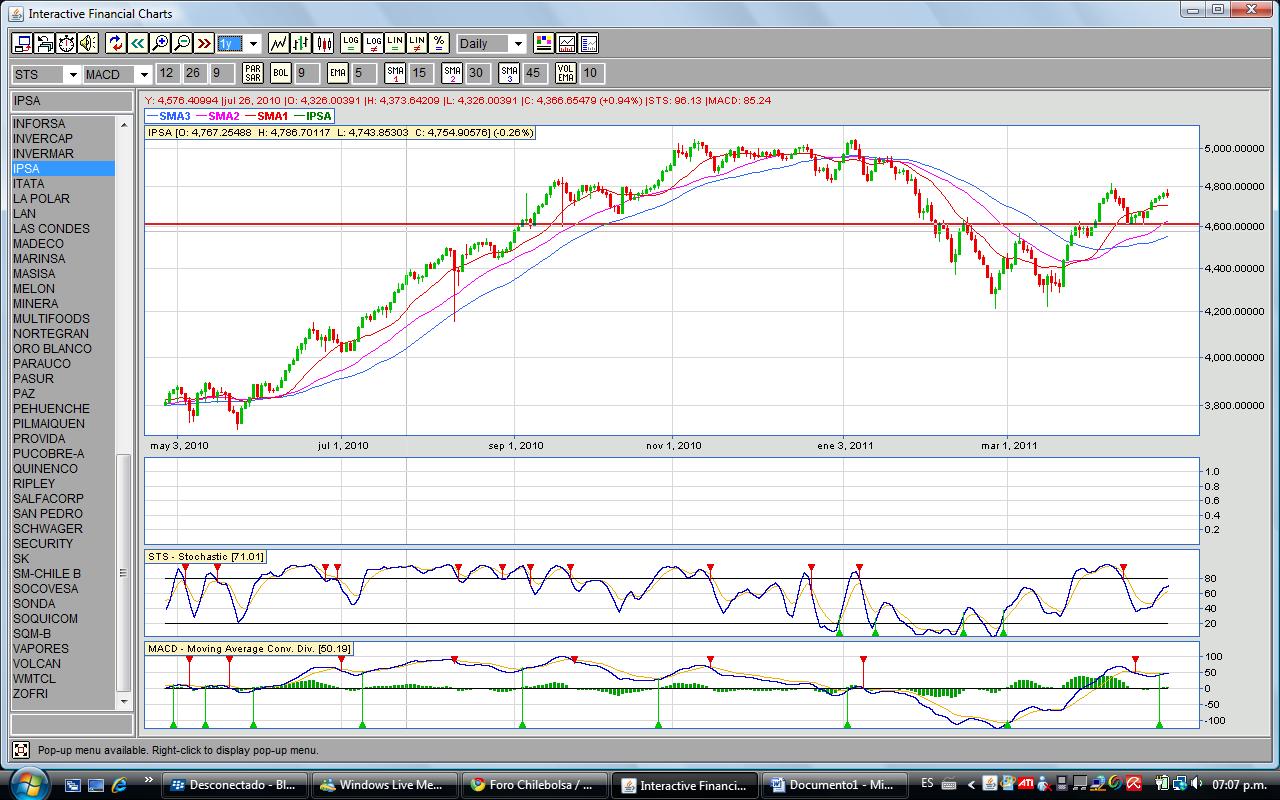1280x800 pixels.
Task: Click the chart-with-histogram layout icon
Action: click(566, 43)
